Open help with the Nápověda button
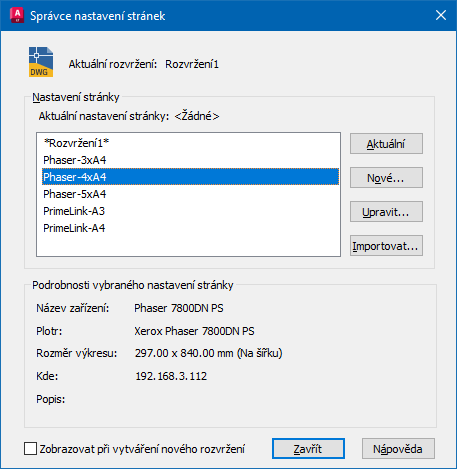 click(x=398, y=449)
